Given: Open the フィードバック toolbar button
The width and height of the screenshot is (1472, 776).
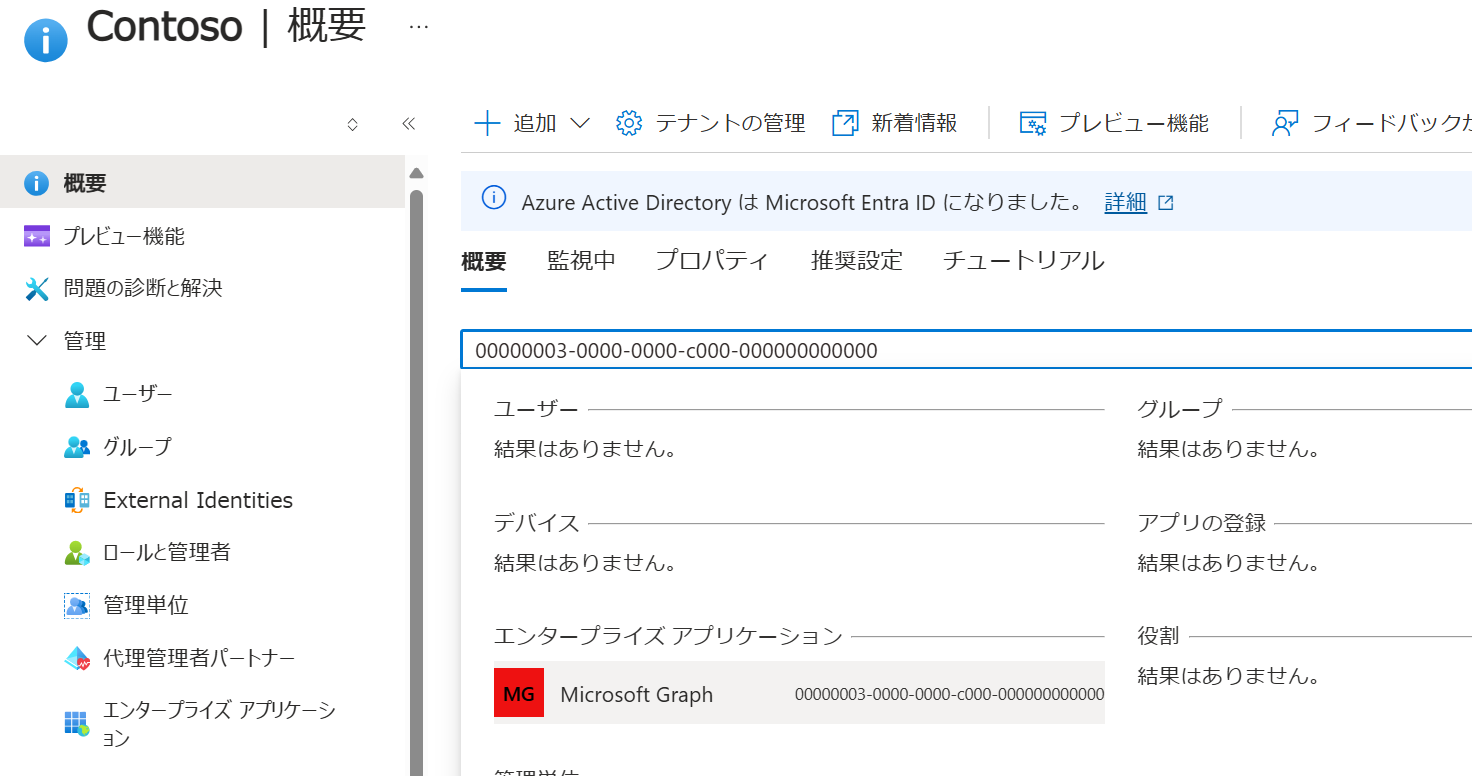Looking at the screenshot, I should [1371, 123].
